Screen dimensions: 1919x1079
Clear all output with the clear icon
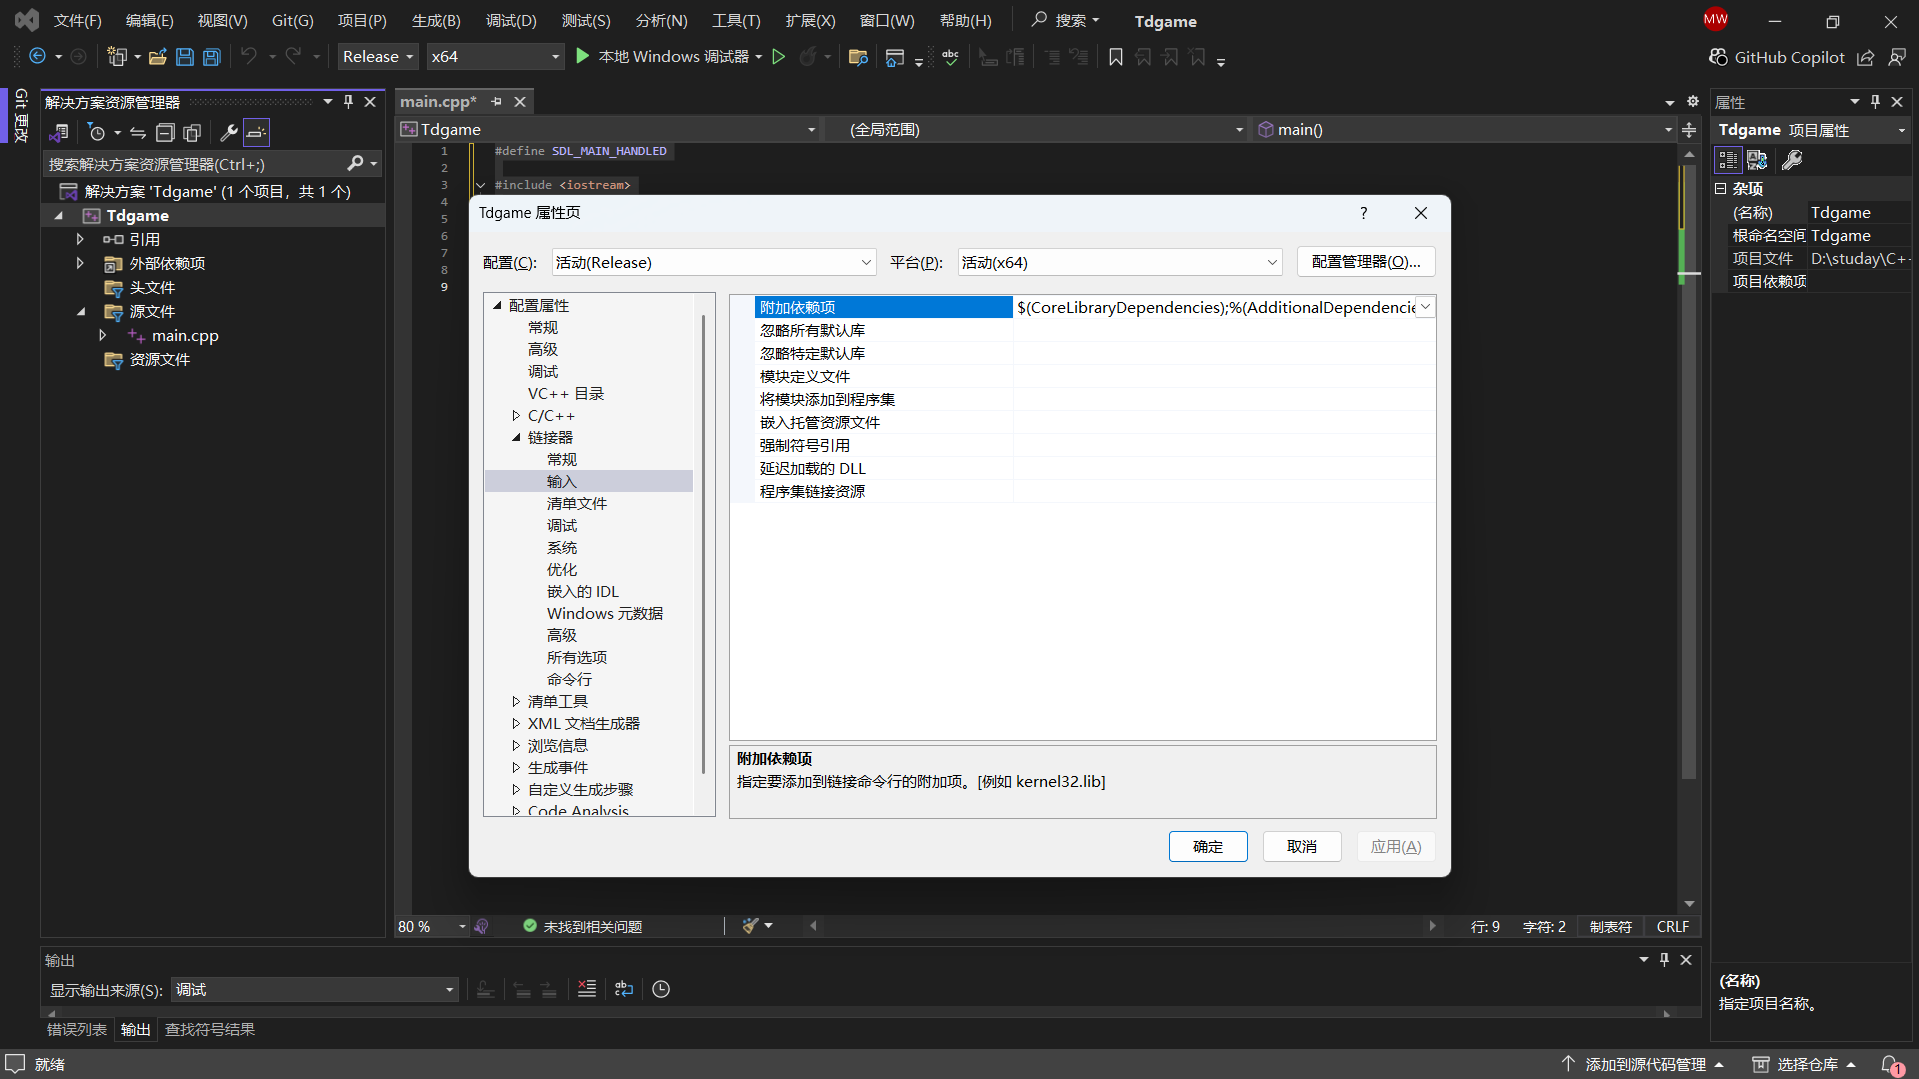point(587,989)
